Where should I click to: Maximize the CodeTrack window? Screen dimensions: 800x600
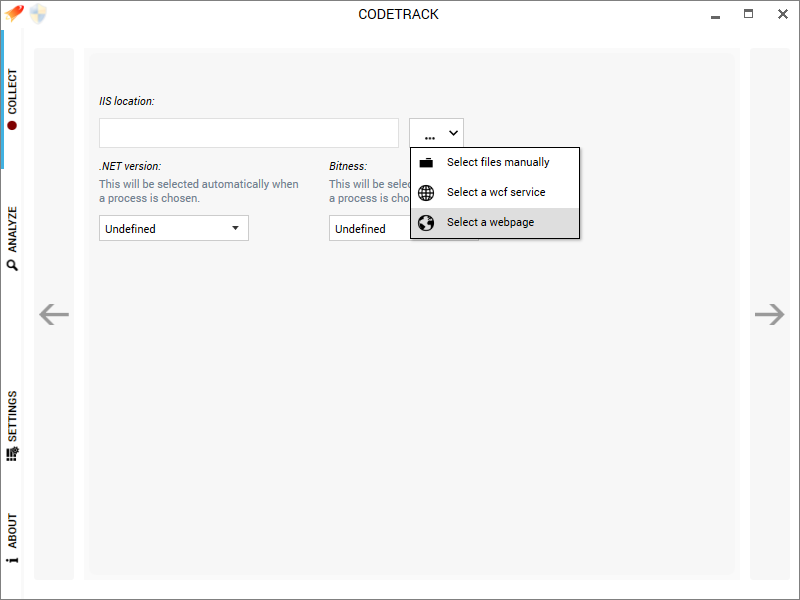(748, 14)
